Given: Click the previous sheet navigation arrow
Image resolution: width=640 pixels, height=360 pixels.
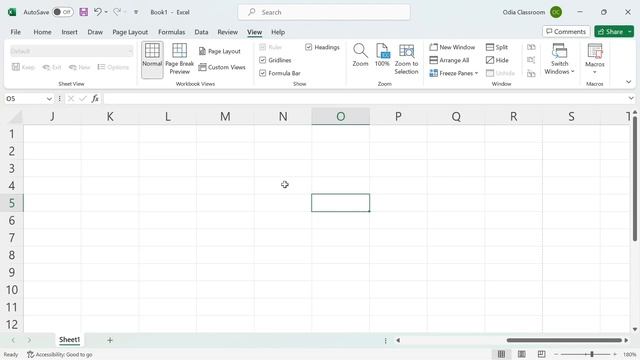Looking at the screenshot, I should [x=13, y=340].
